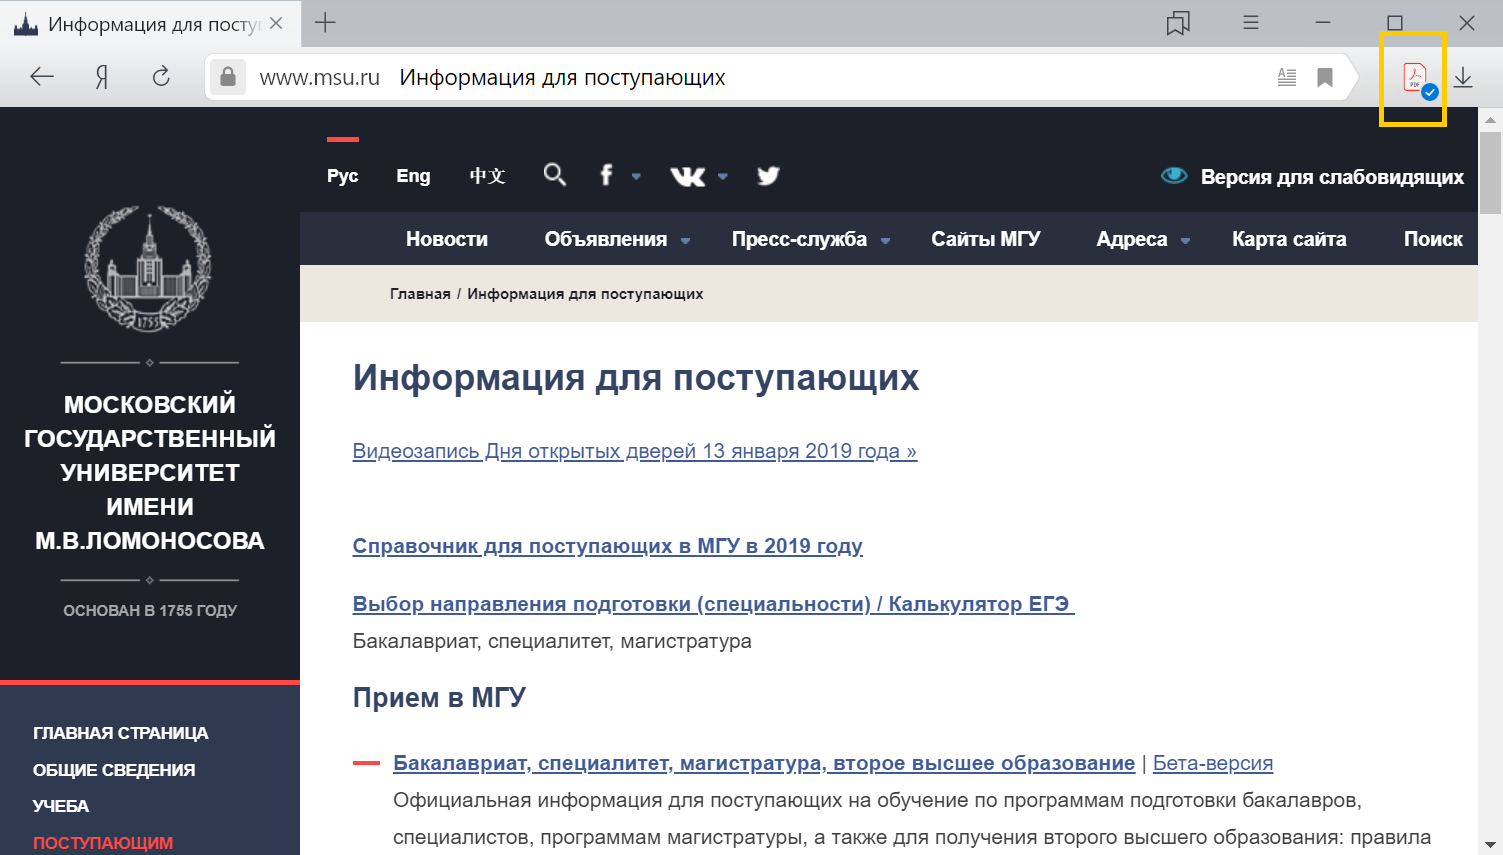Click the Прием в МГУ heading
The height and width of the screenshot is (855, 1503).
pos(439,697)
